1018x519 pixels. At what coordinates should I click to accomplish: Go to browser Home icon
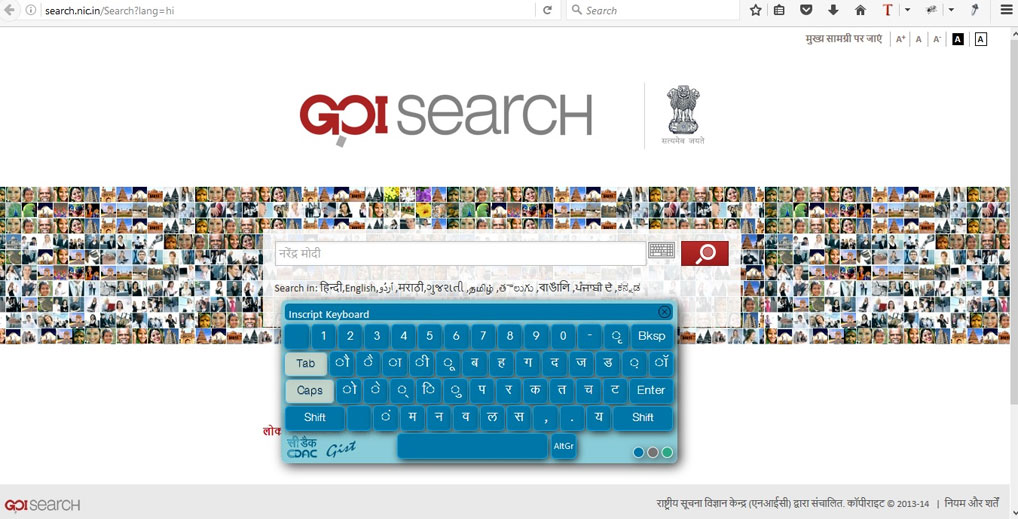(x=860, y=10)
